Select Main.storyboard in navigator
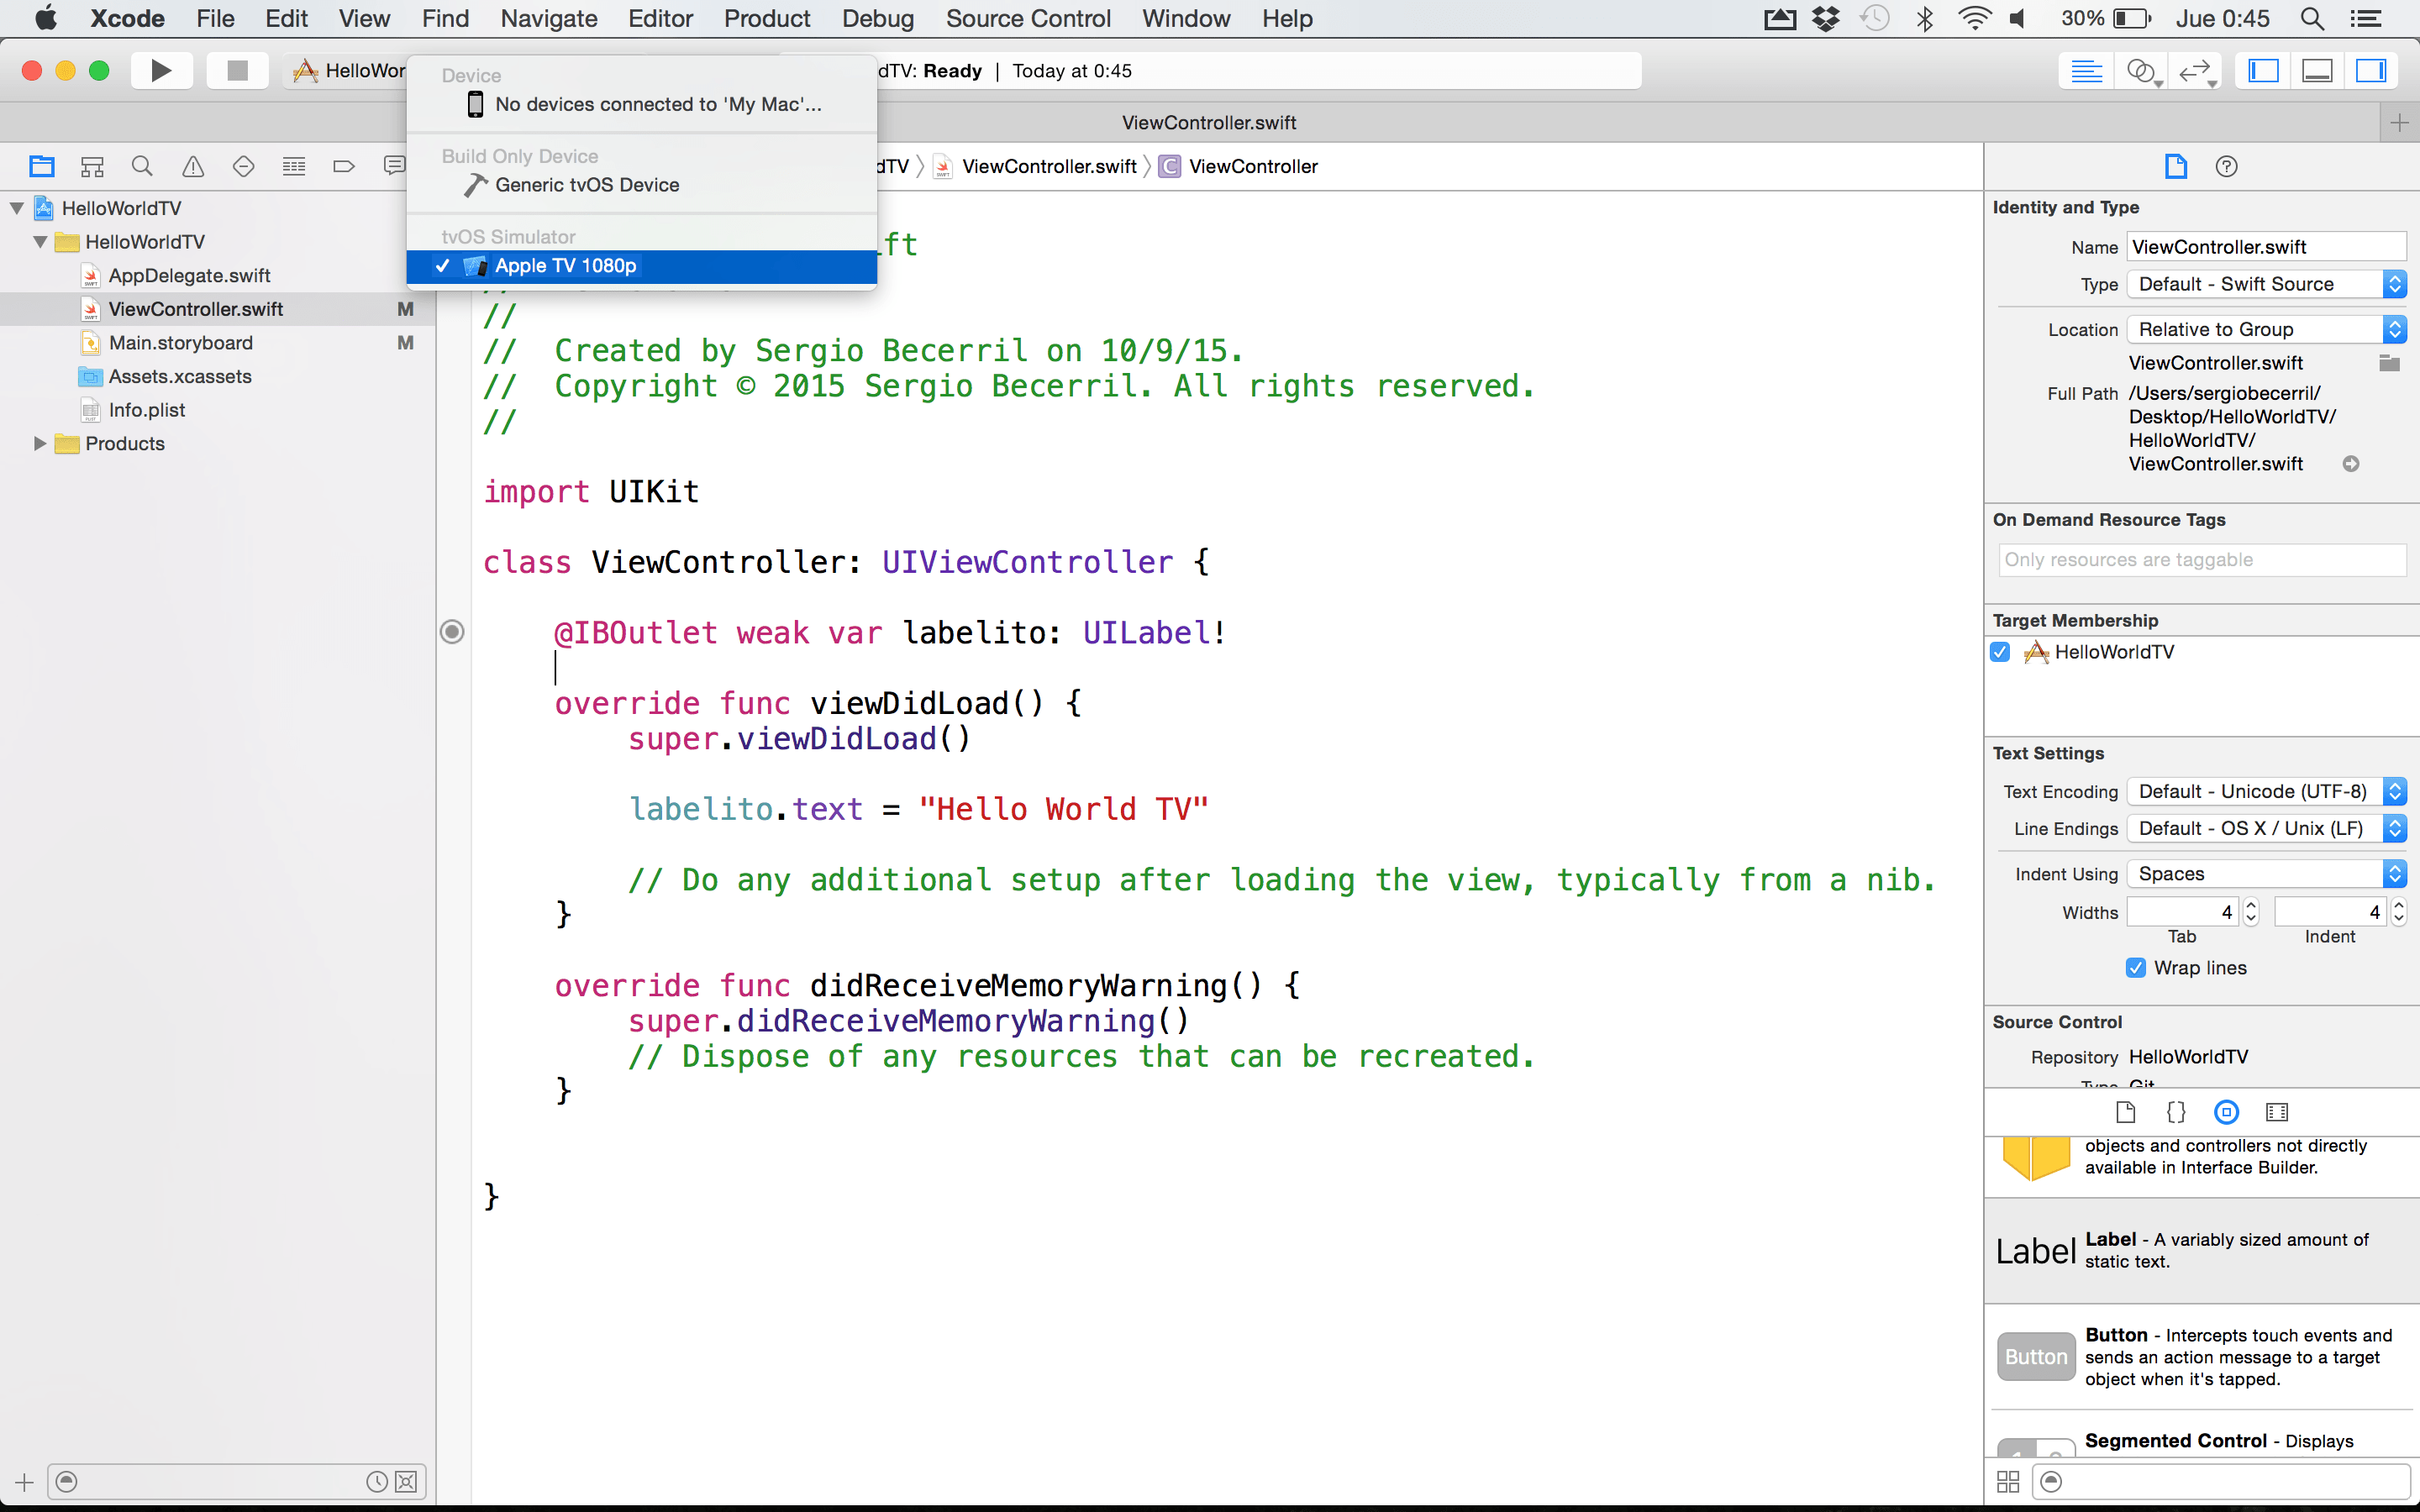 pos(180,343)
